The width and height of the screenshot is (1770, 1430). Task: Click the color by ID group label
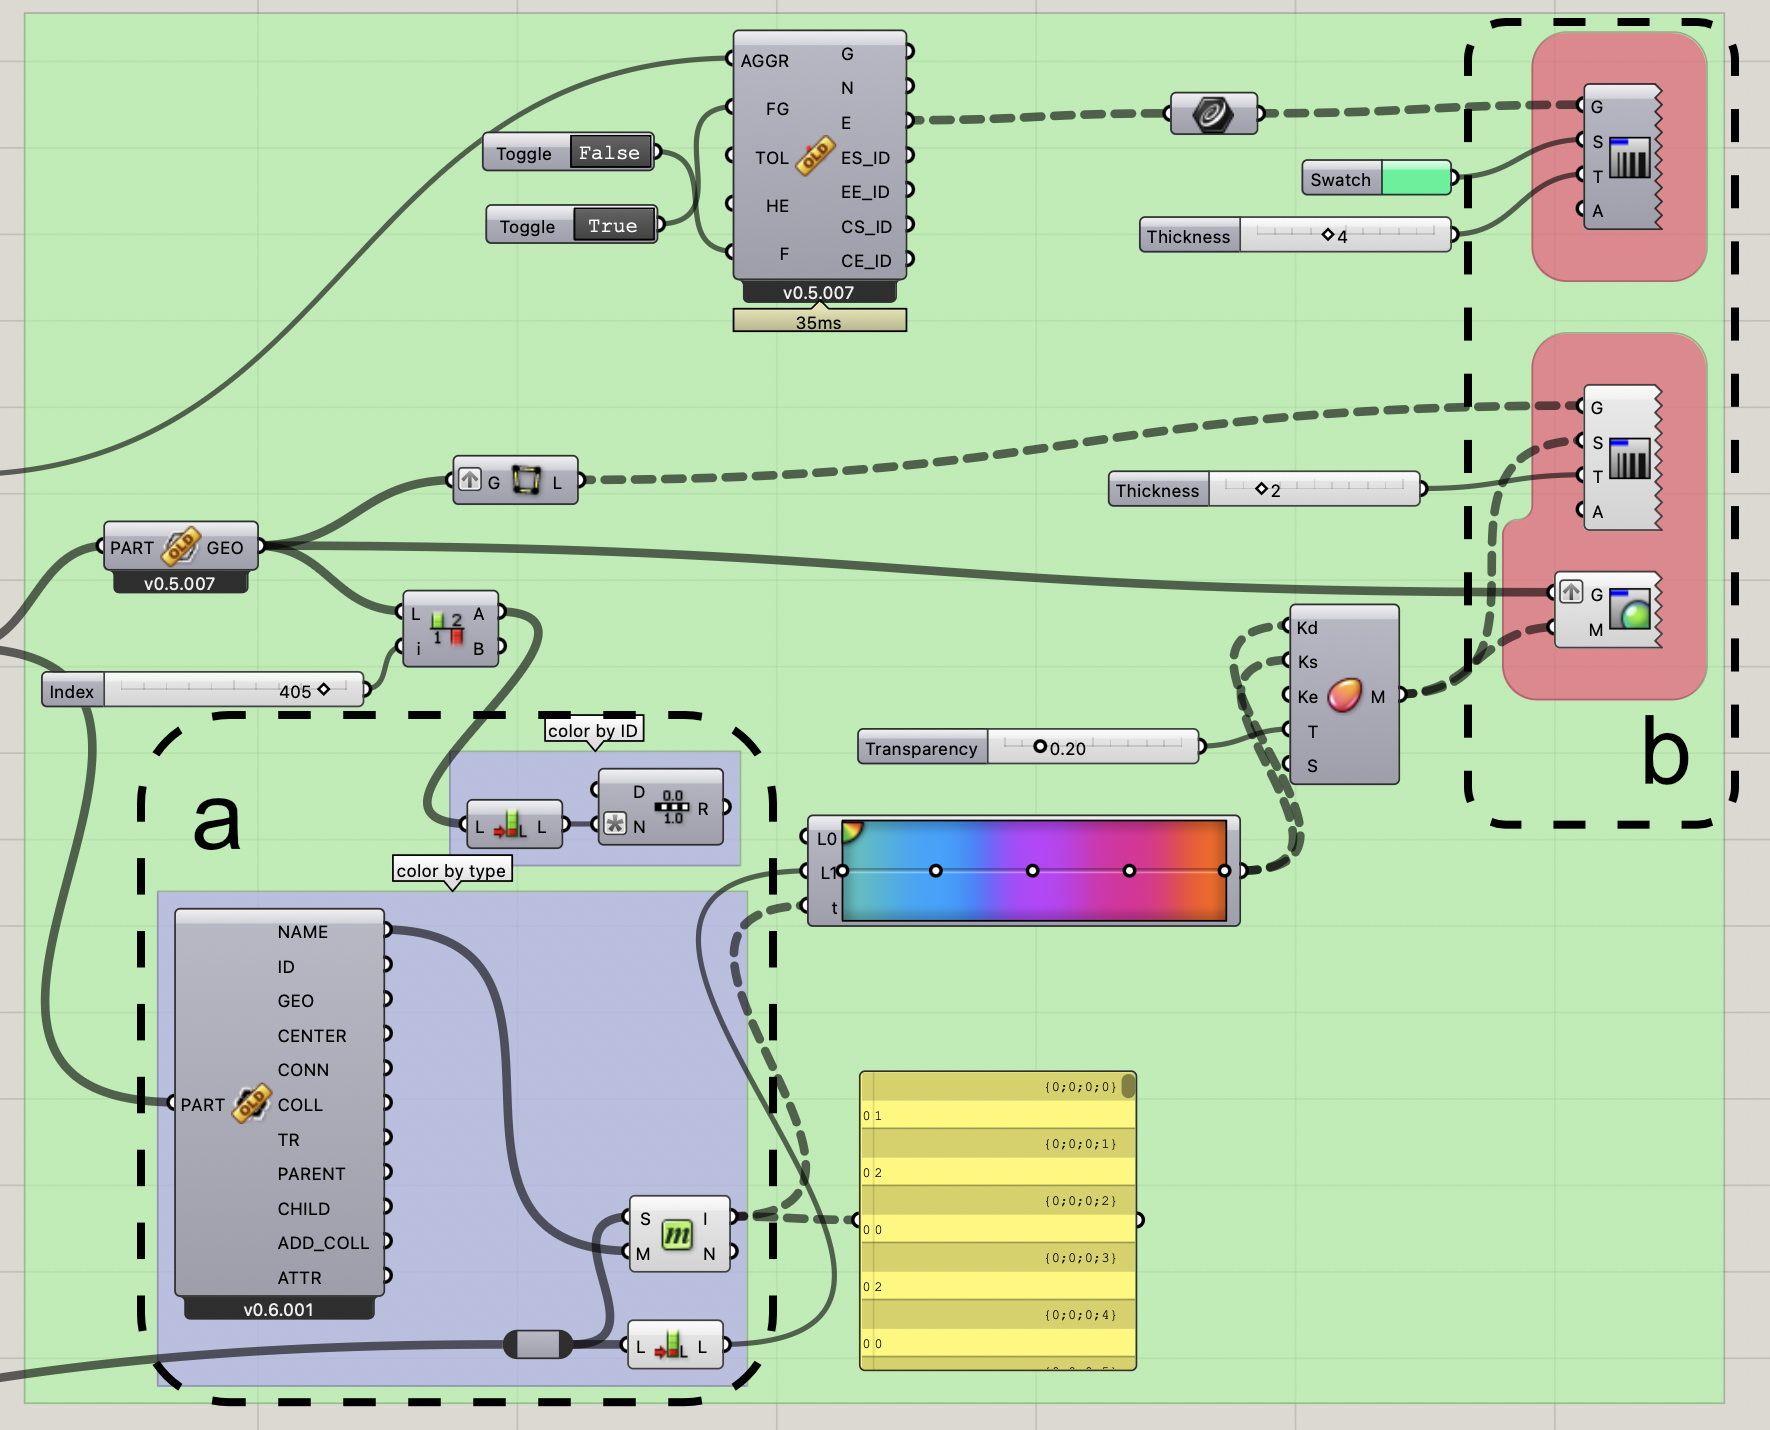pyautogui.click(x=593, y=730)
